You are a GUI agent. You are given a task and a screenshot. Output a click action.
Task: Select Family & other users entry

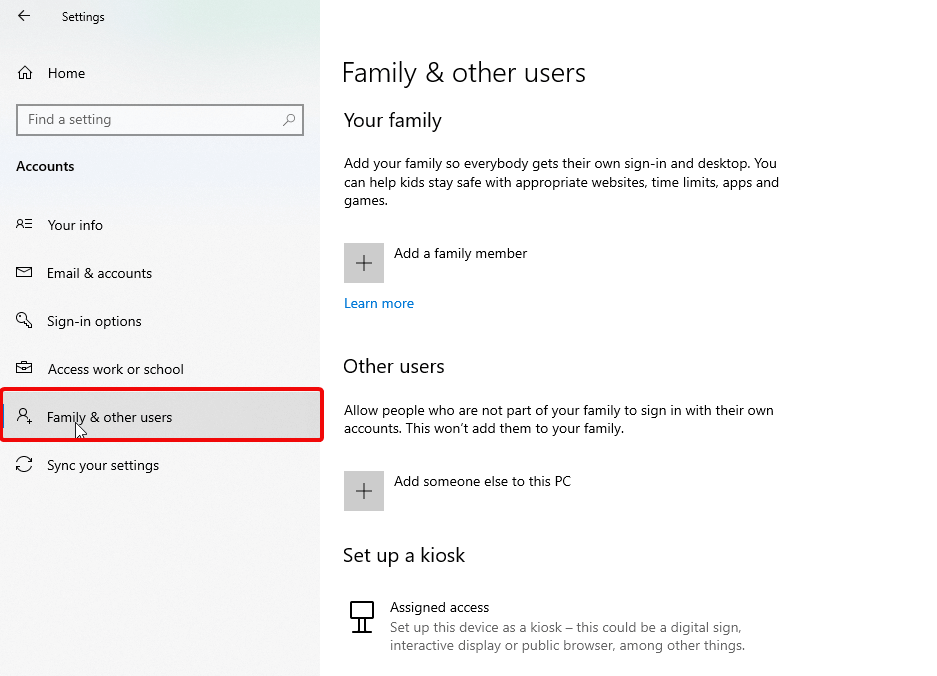pos(161,415)
